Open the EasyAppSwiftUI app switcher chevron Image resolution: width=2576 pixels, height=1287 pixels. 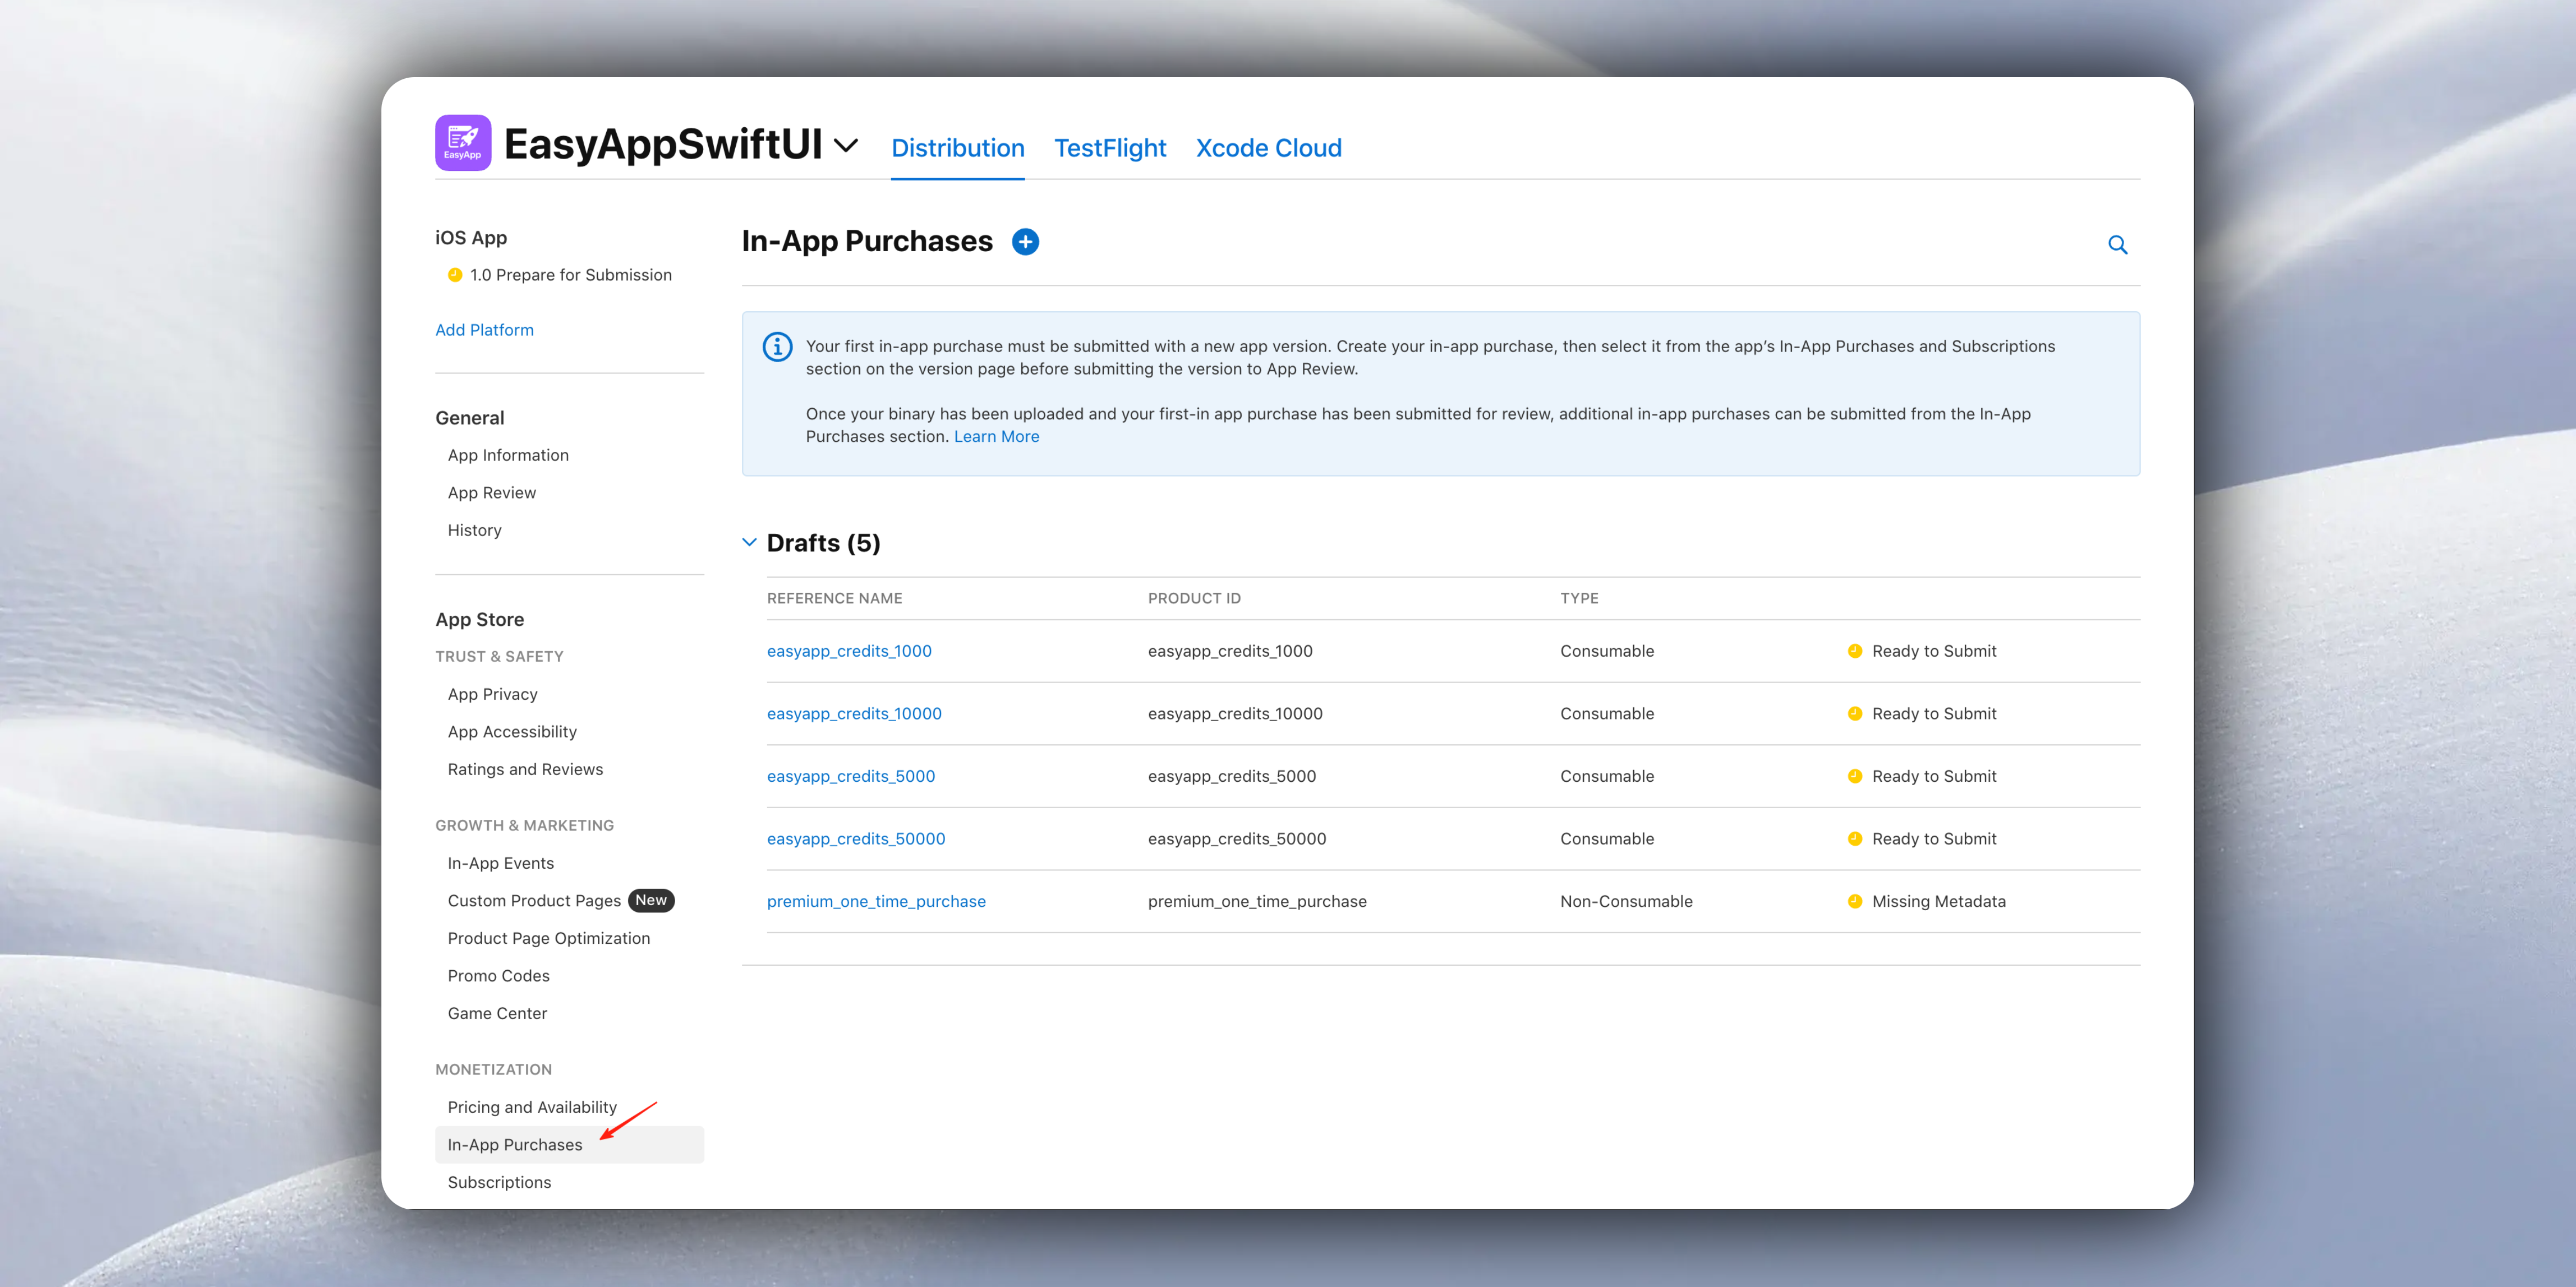(846, 146)
